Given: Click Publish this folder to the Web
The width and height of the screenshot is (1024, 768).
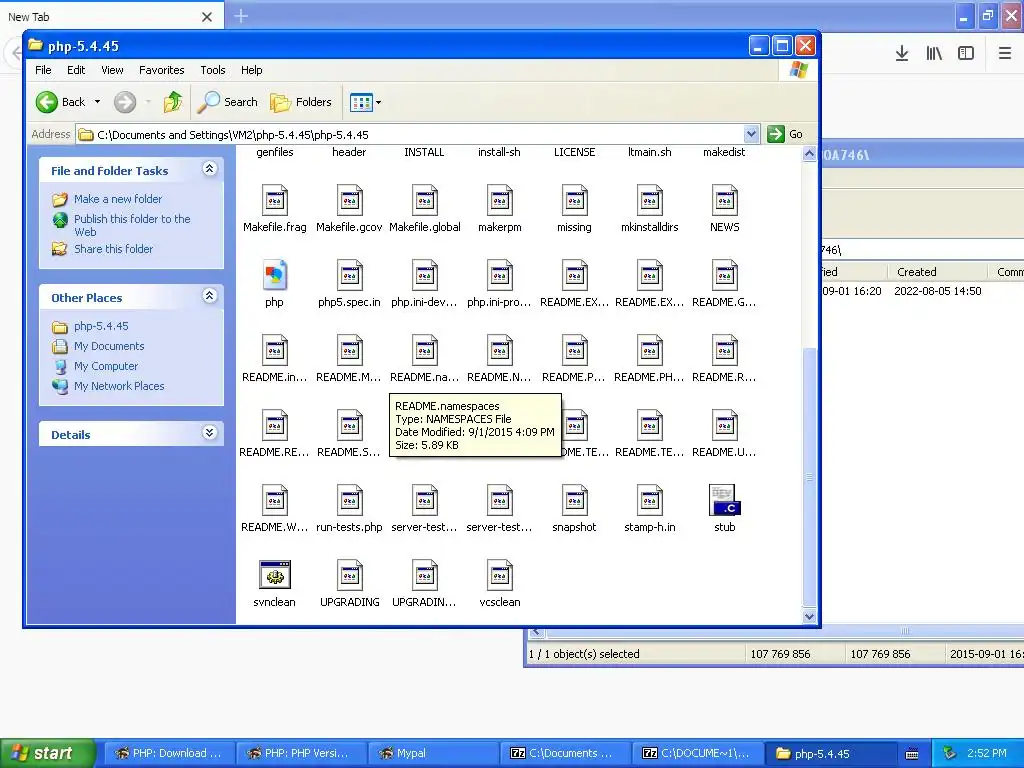Looking at the screenshot, I should coord(132,225).
